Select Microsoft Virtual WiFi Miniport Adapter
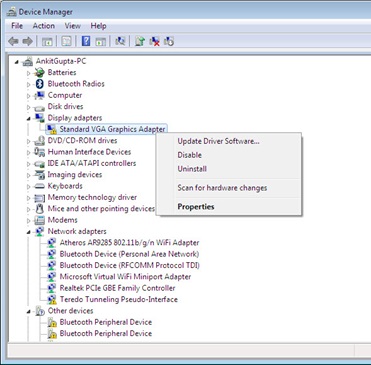 pos(125,277)
